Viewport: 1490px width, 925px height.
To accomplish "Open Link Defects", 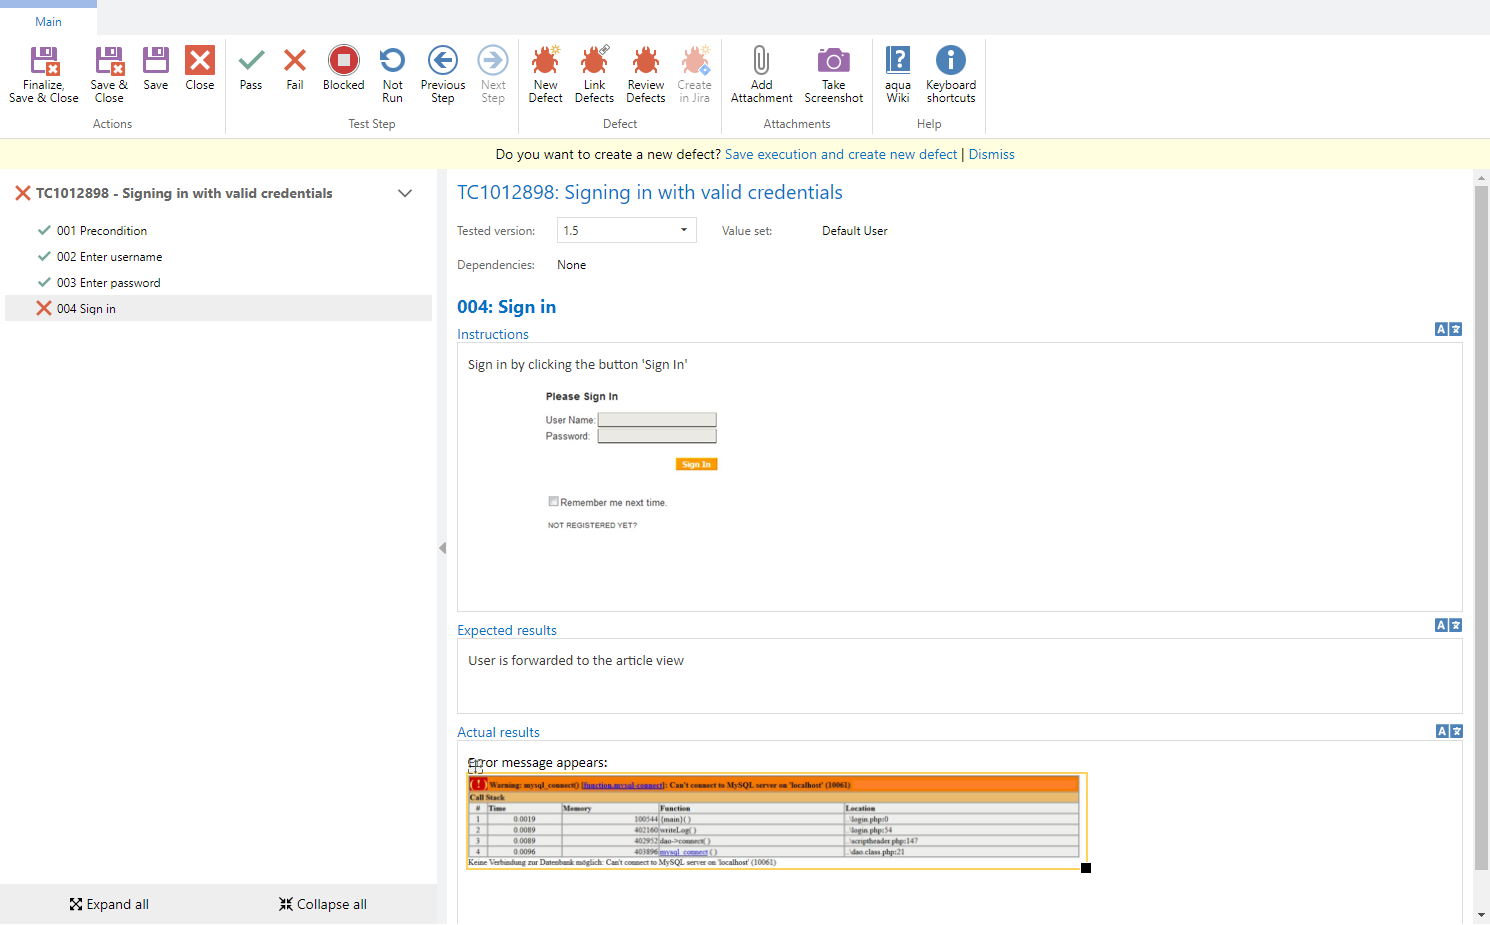I will (x=594, y=62).
